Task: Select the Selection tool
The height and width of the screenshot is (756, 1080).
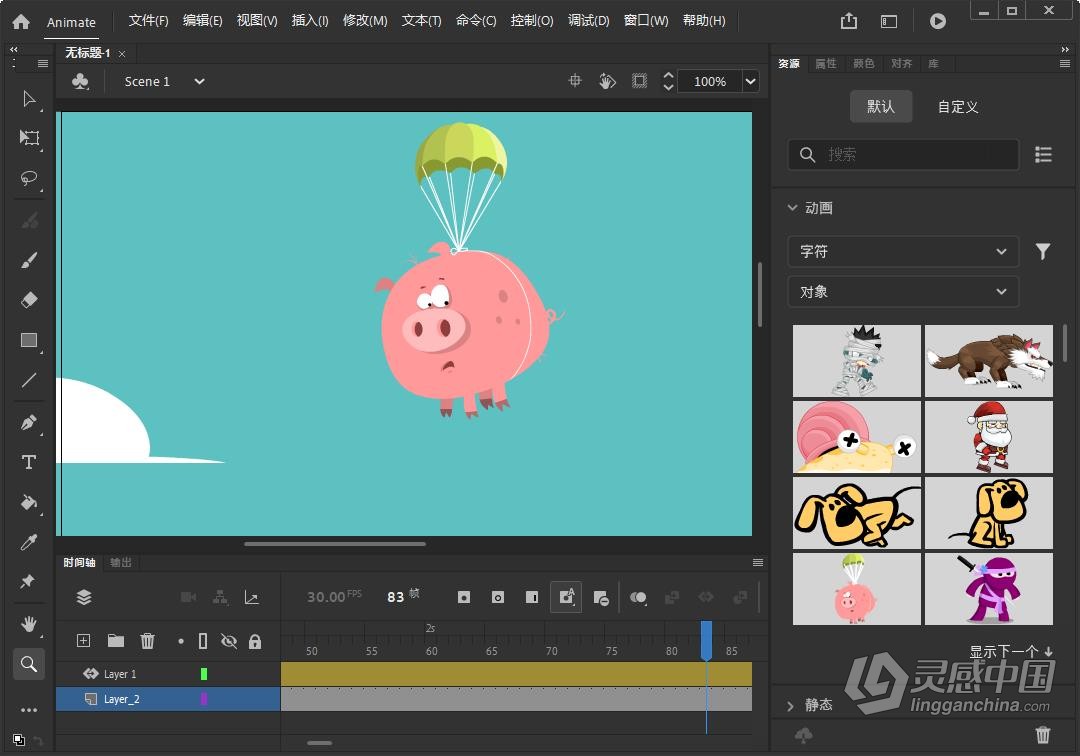Action: [29, 99]
